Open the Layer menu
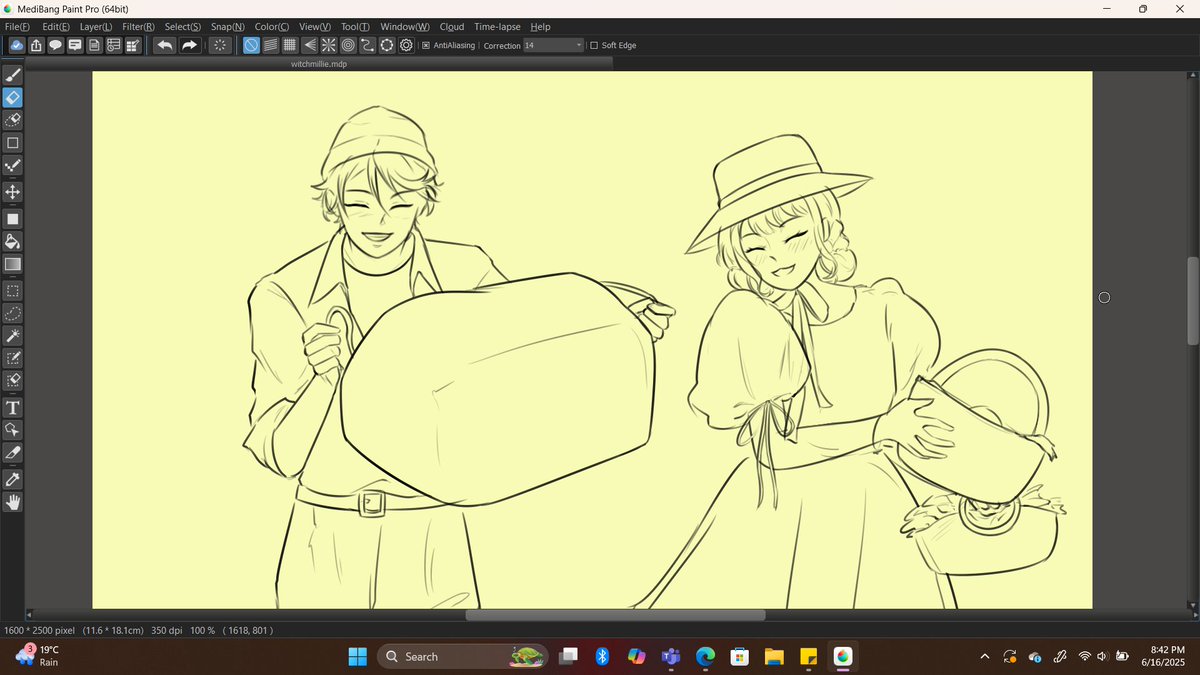The width and height of the screenshot is (1200, 675). pos(96,27)
